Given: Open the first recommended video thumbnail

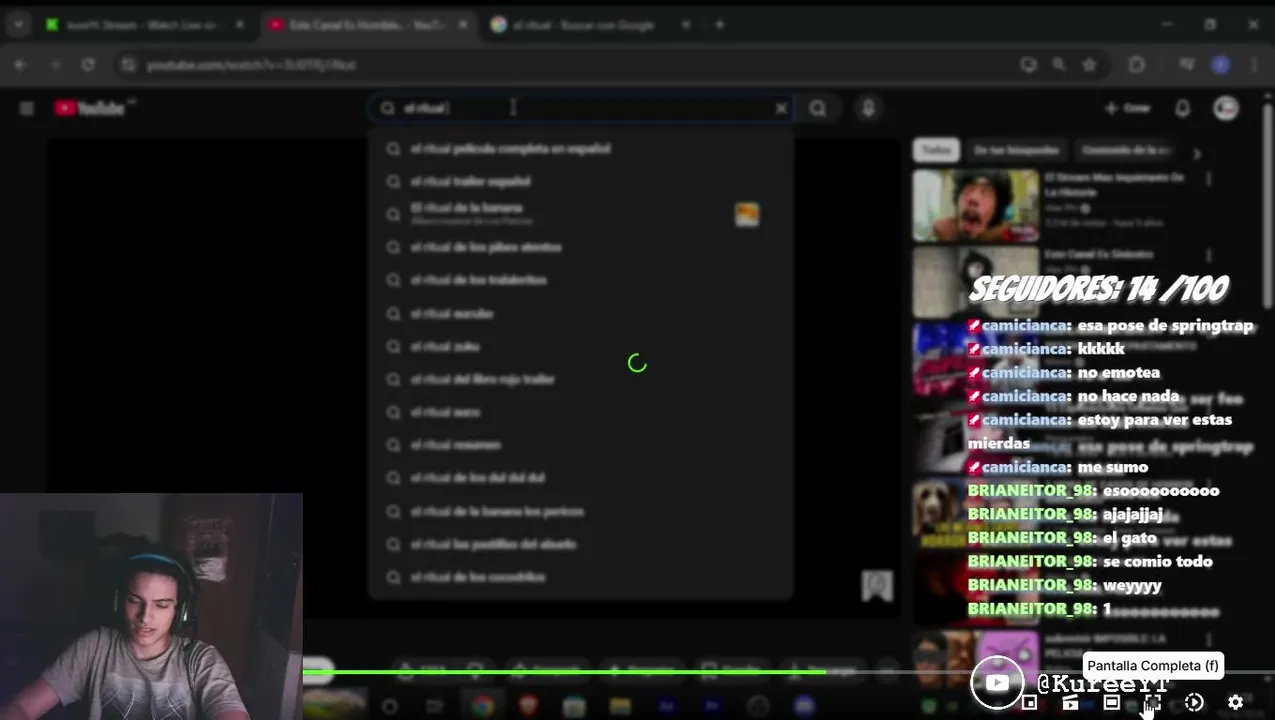Looking at the screenshot, I should [x=975, y=205].
